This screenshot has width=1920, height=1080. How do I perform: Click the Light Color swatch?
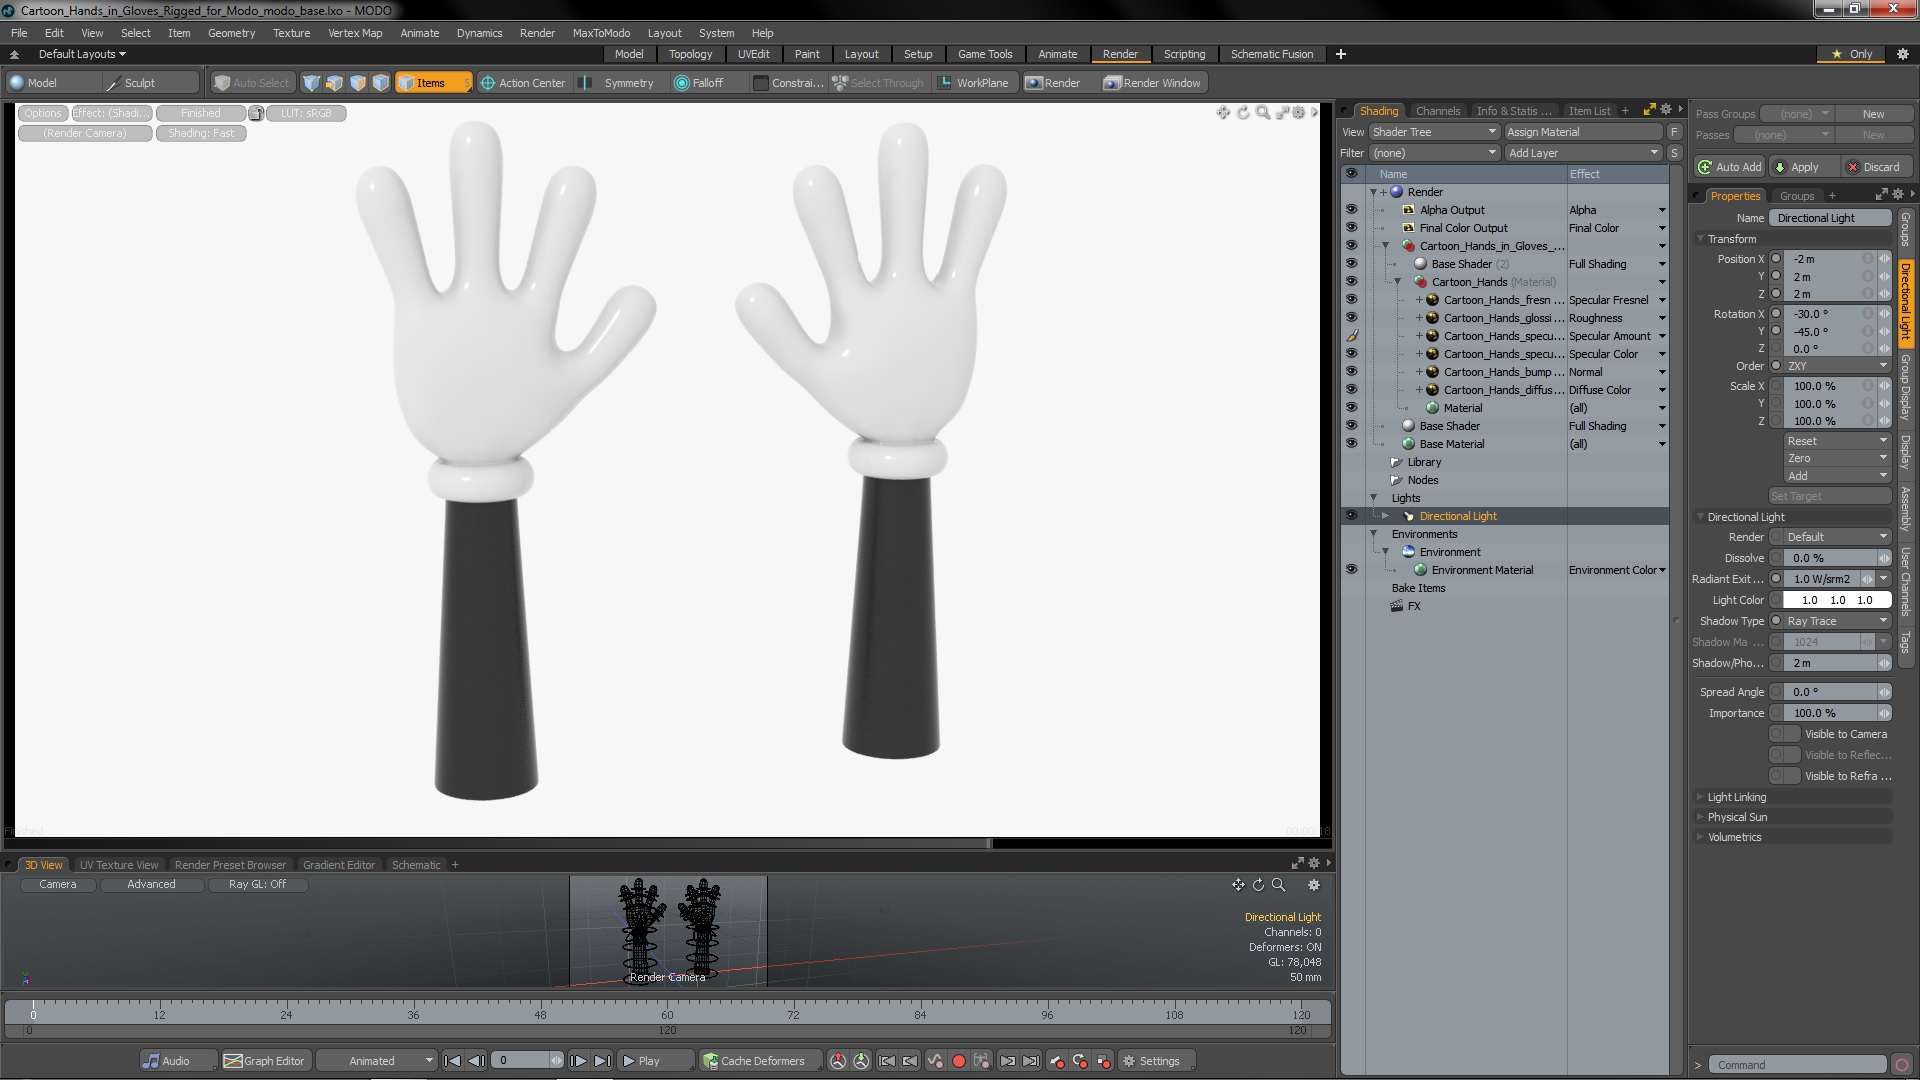(1836, 600)
